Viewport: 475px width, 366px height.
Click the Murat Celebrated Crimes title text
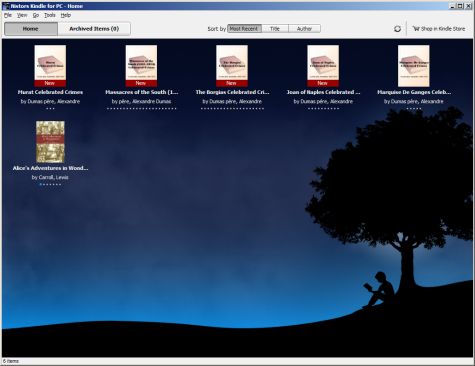[50, 92]
